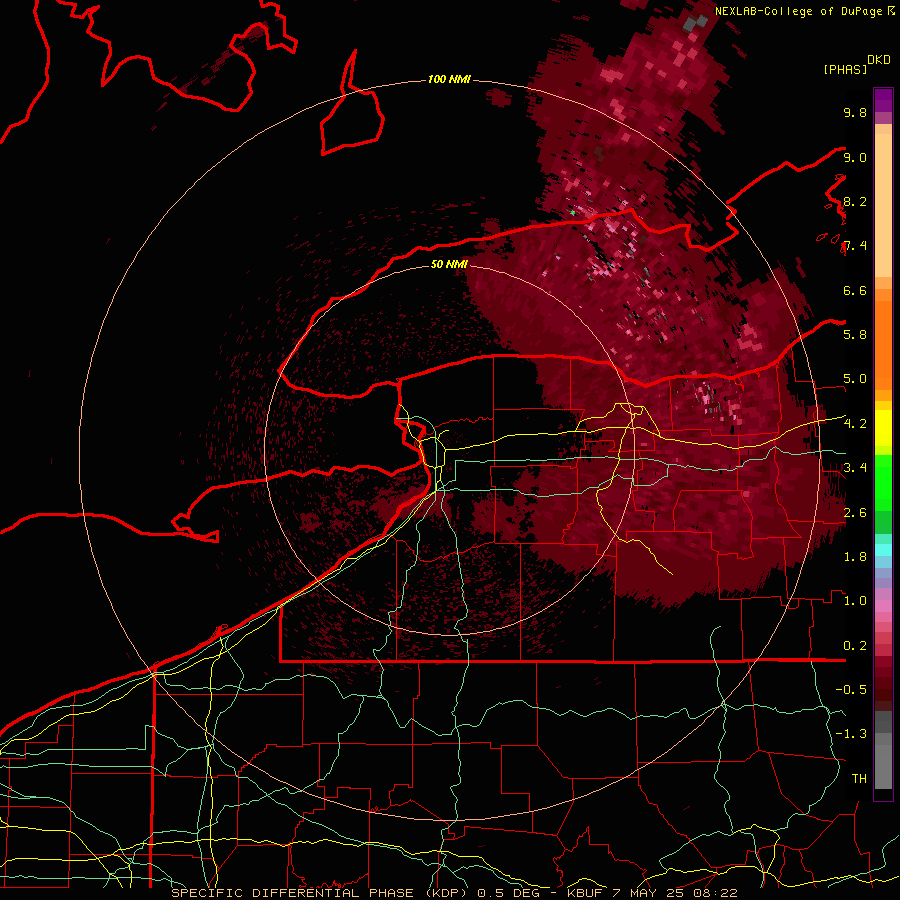The image size is (900, 900).
Task: Click the 6.6 scale value
Action: coord(855,290)
